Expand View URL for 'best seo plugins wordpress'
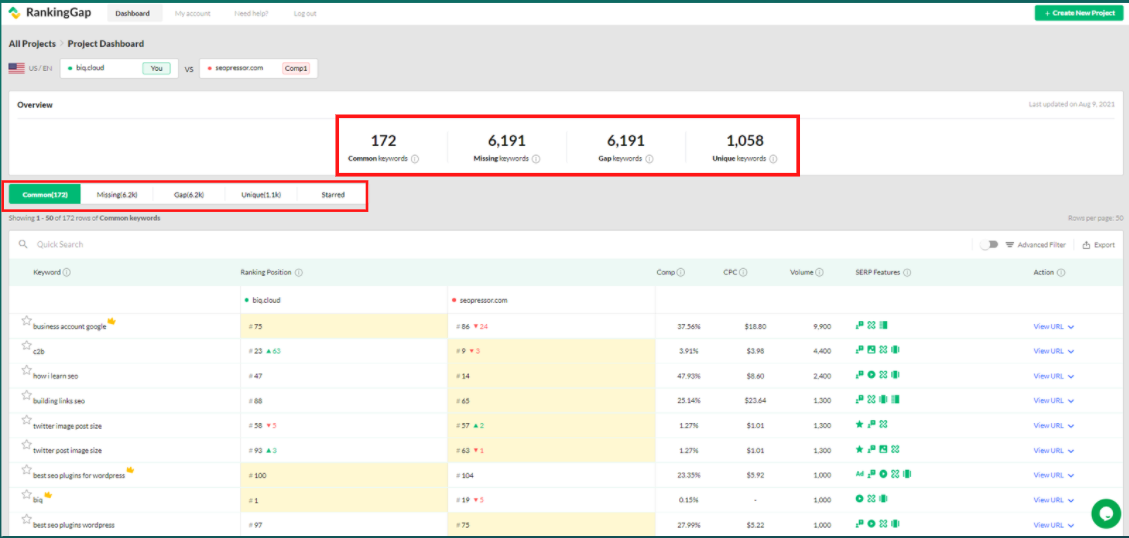Screen dimensions: 1129x538 coord(1054,525)
